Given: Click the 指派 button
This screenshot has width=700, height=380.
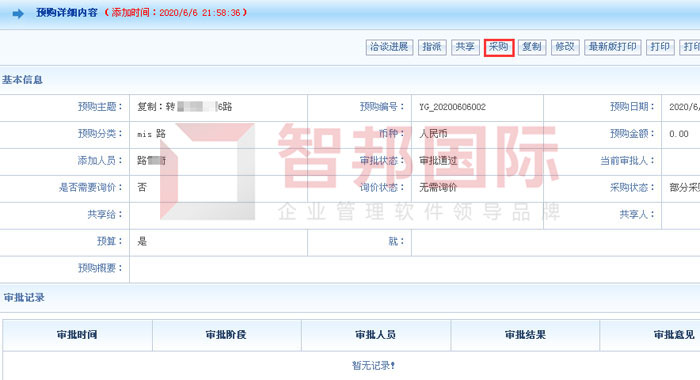Looking at the screenshot, I should pos(432,47).
